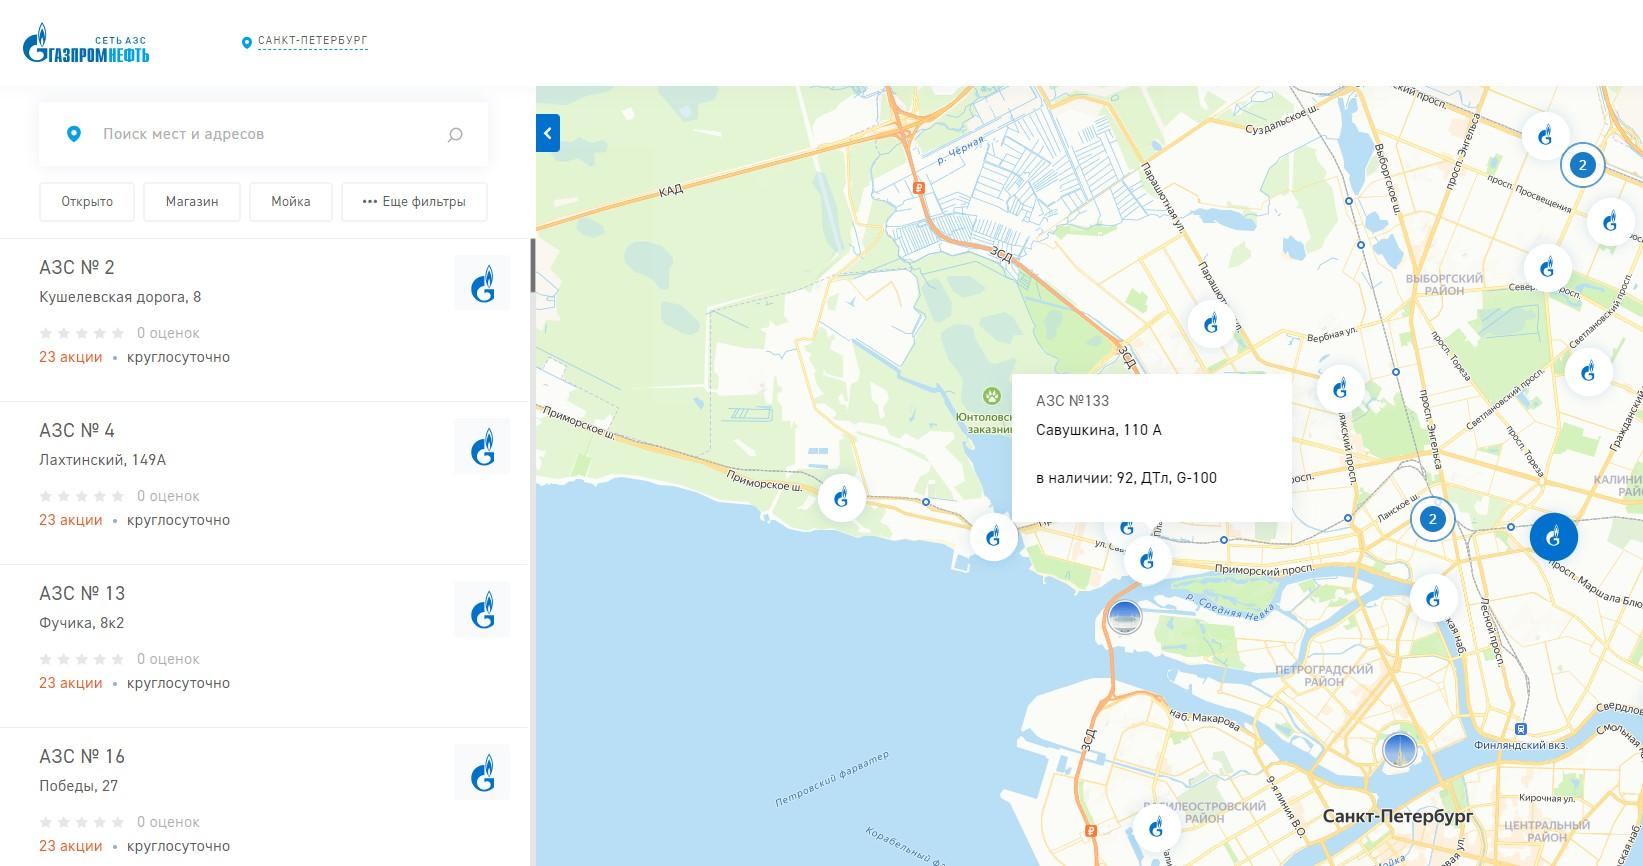View 23 акции for АЗС № 13
The image size is (1643, 866).
point(70,683)
